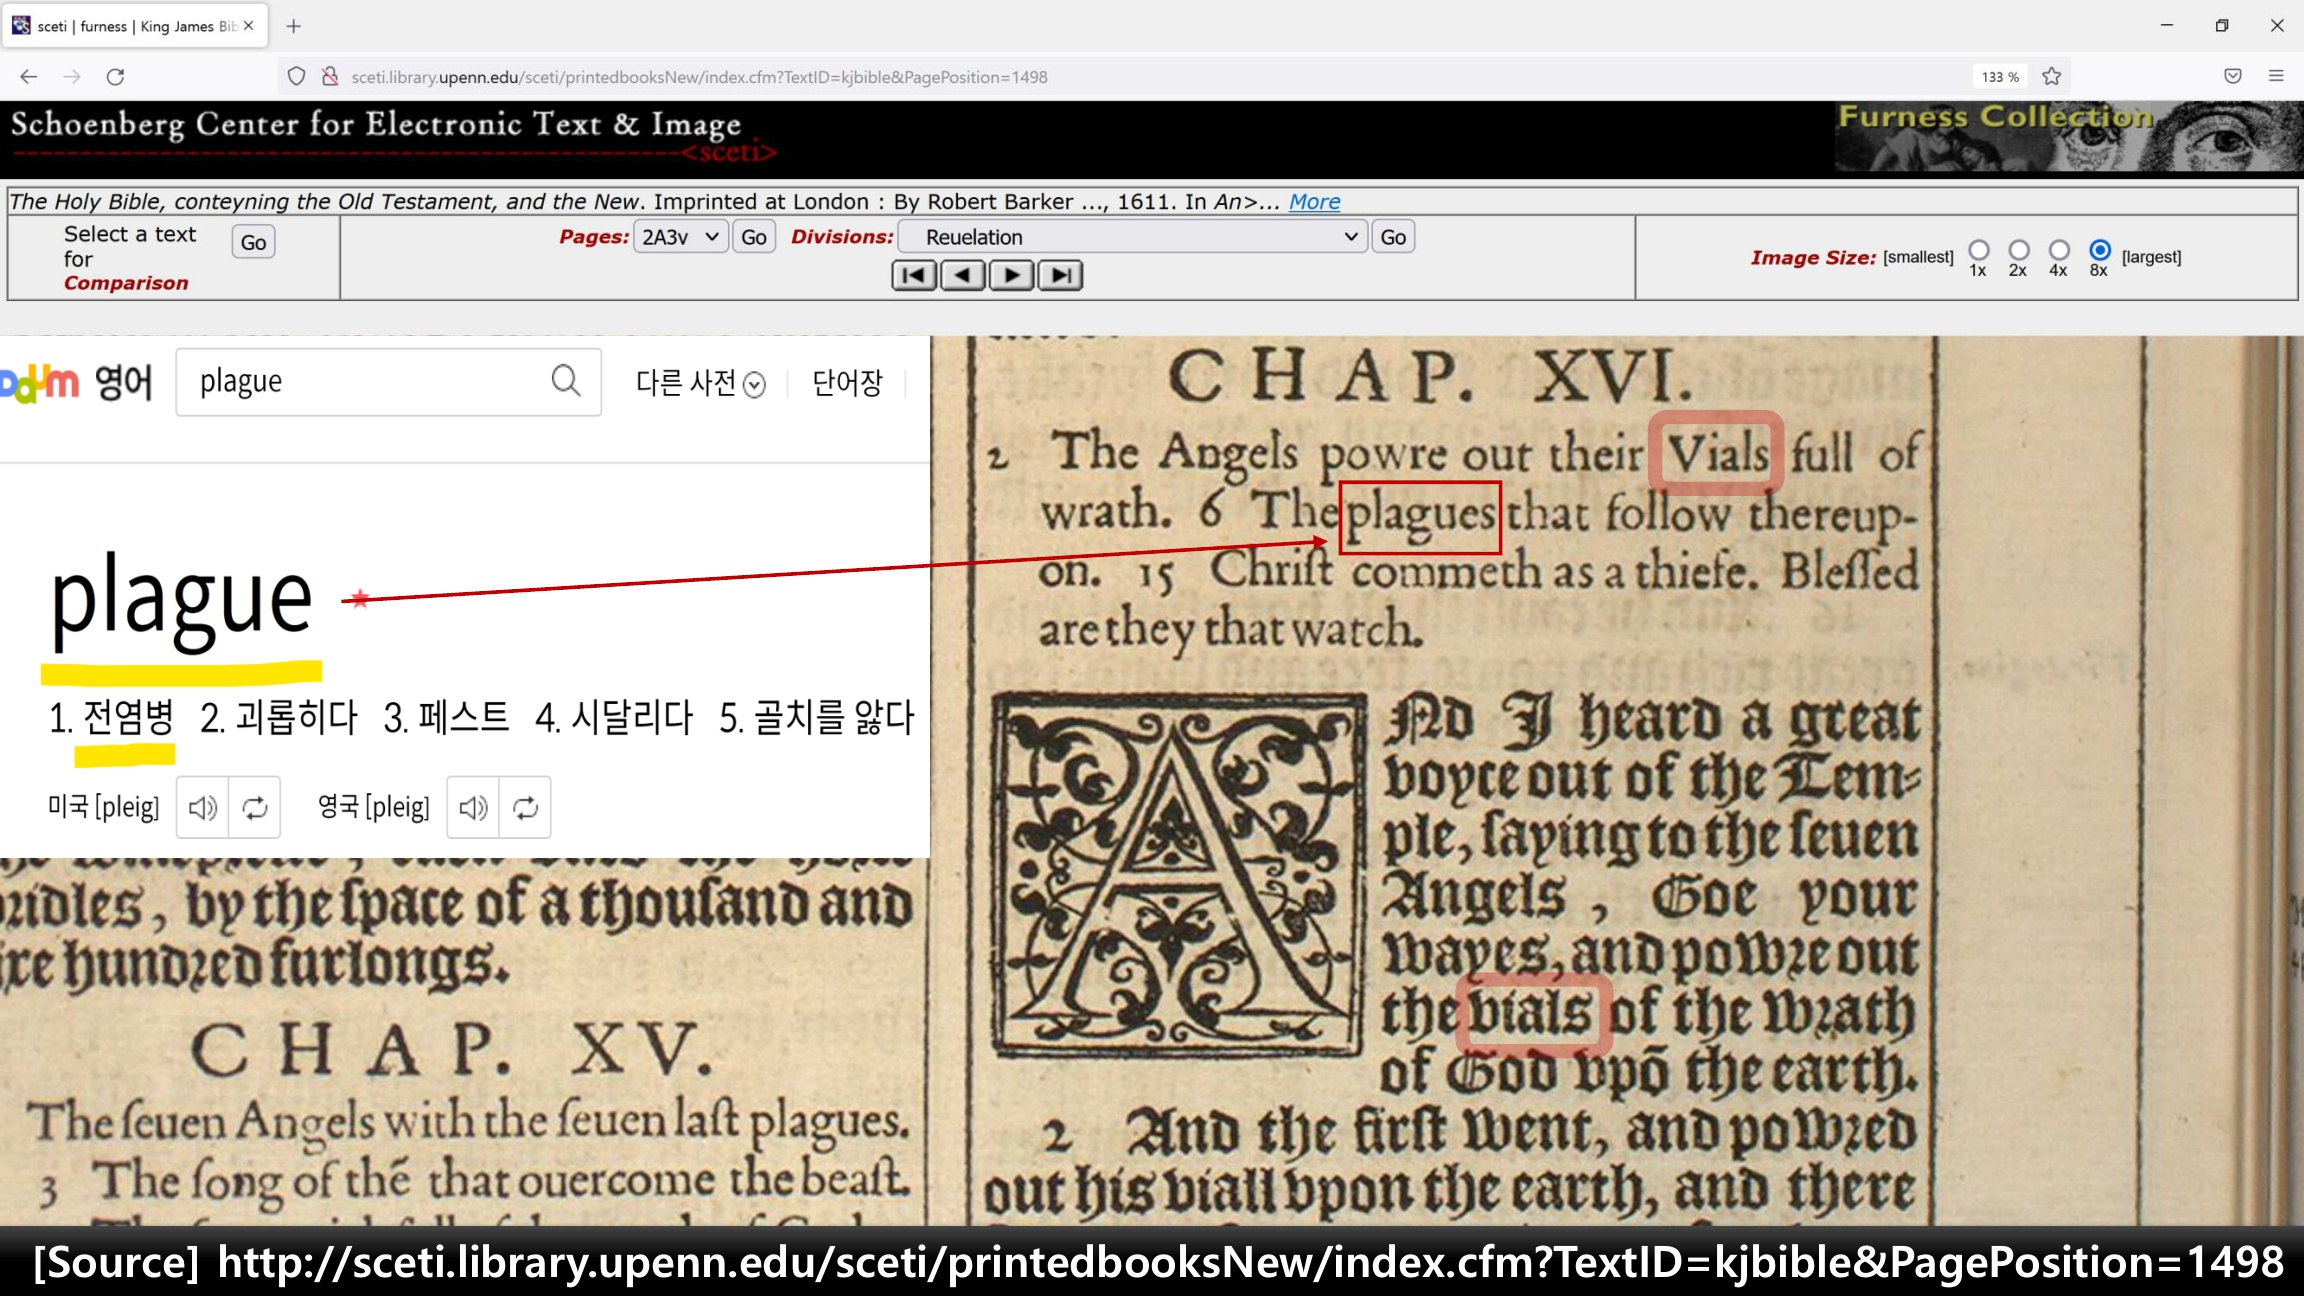2304x1296 pixels.
Task: Click the definition 3. 페스트
Action: 446,717
